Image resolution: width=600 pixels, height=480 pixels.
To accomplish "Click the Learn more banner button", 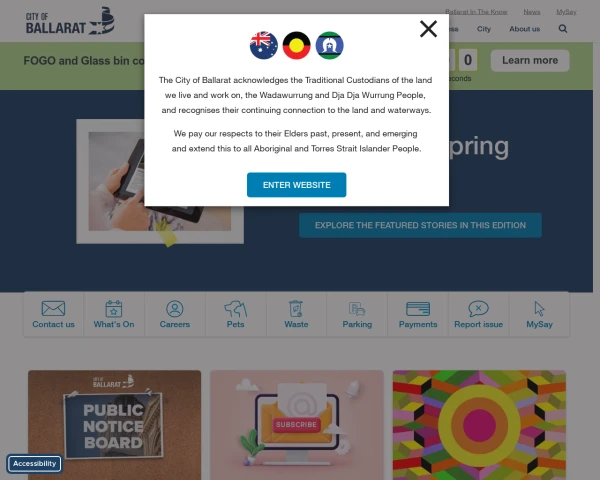I will (x=530, y=60).
